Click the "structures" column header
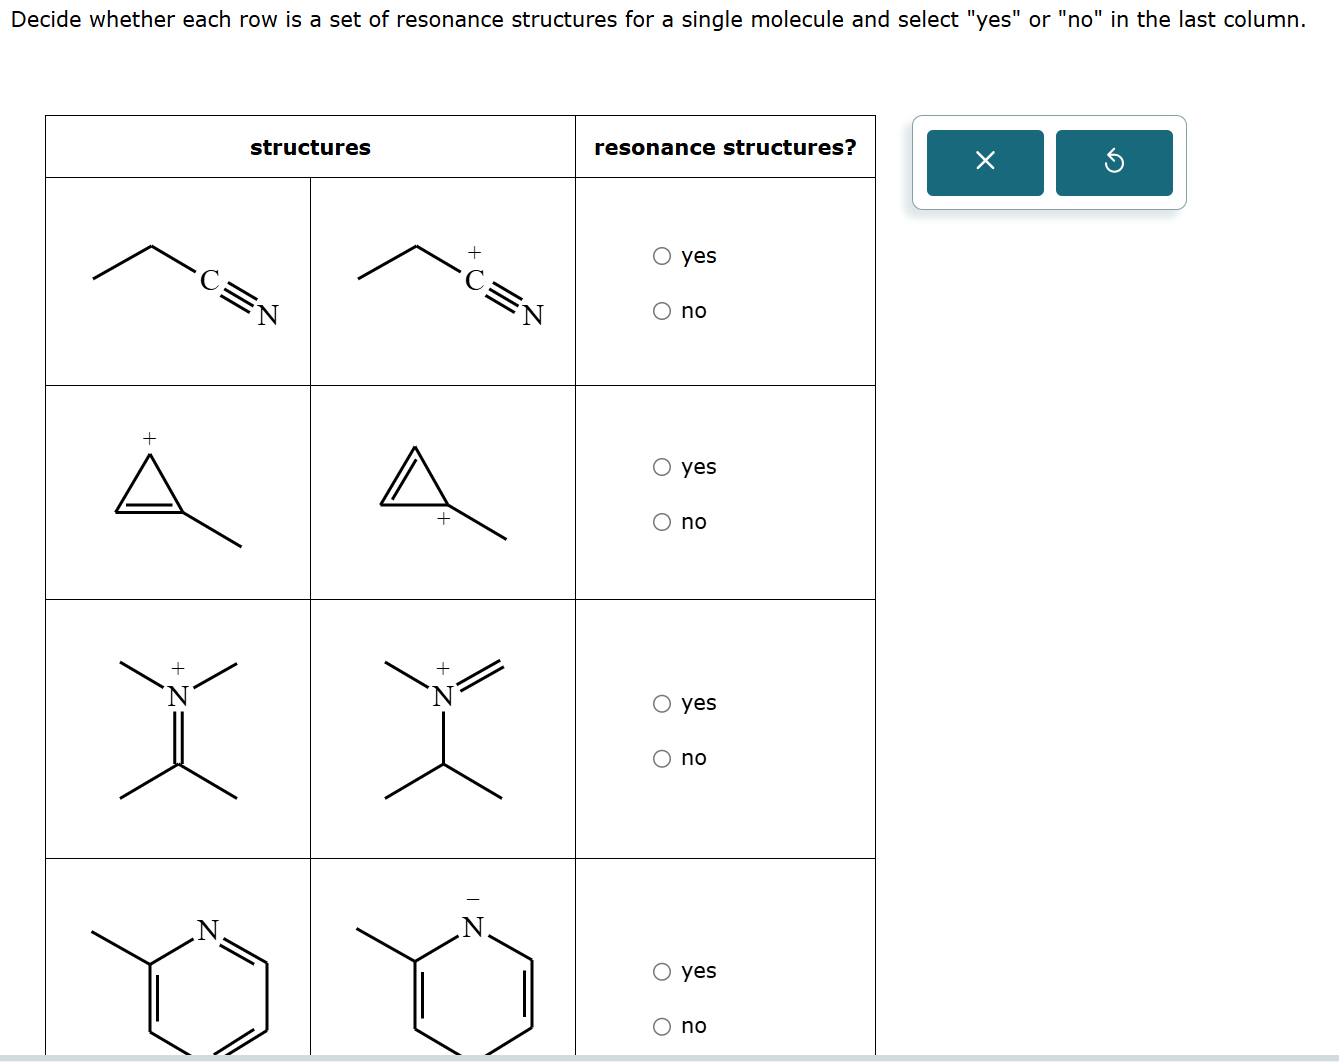Screen dimensions: 1339x1062 310,147
